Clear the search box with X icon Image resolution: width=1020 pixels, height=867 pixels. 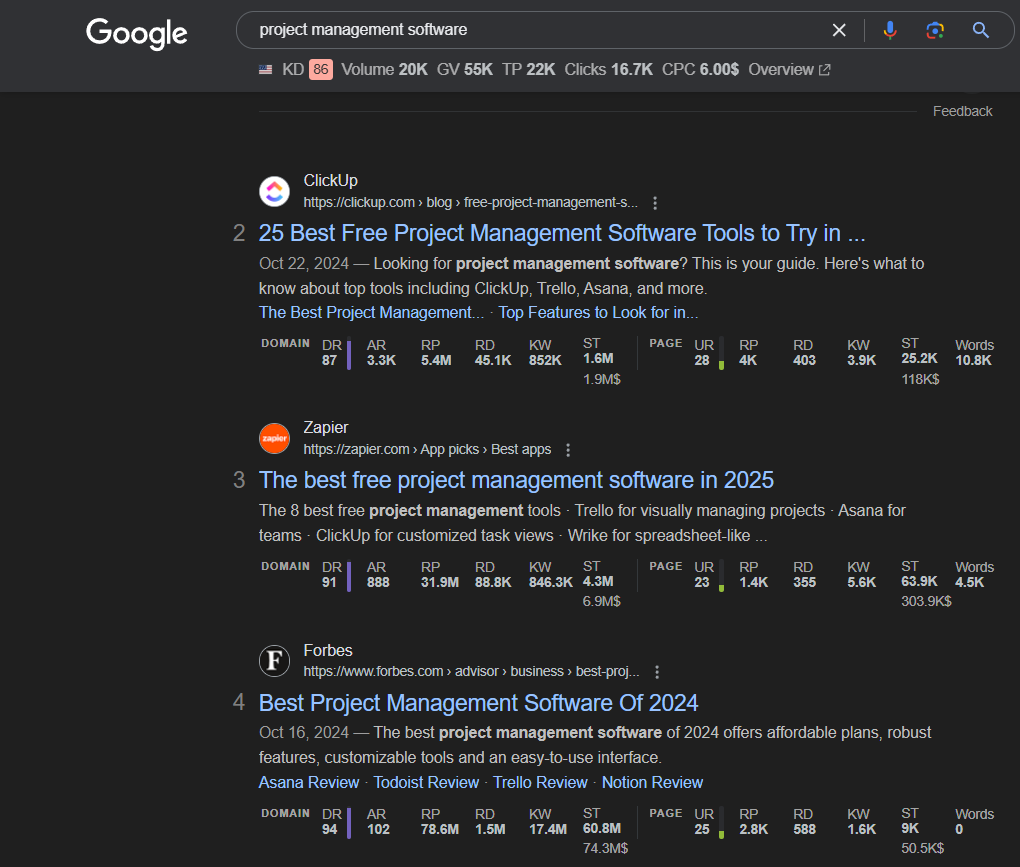coord(839,30)
